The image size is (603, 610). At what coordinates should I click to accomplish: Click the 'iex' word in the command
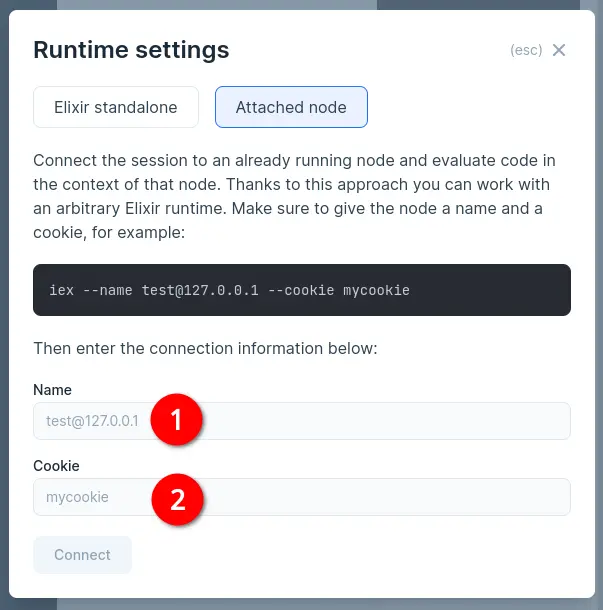pyautogui.click(x=61, y=290)
